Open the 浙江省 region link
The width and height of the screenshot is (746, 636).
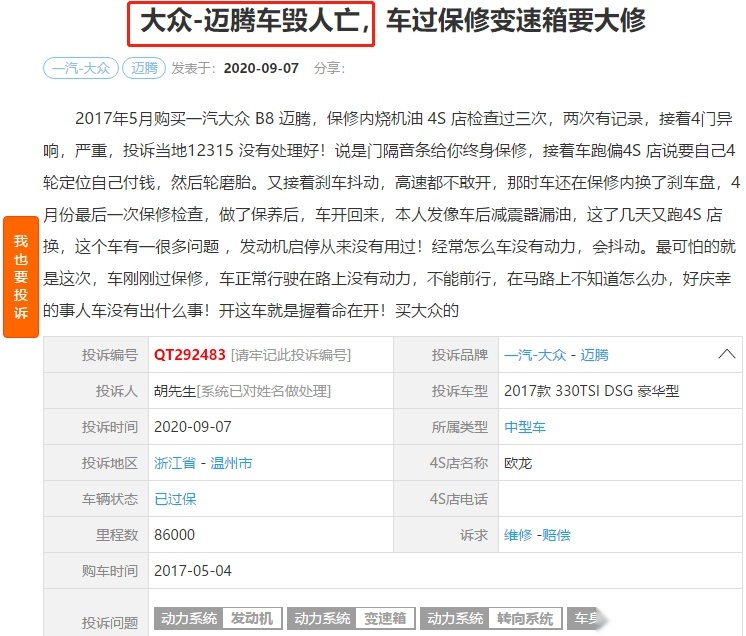tap(175, 463)
